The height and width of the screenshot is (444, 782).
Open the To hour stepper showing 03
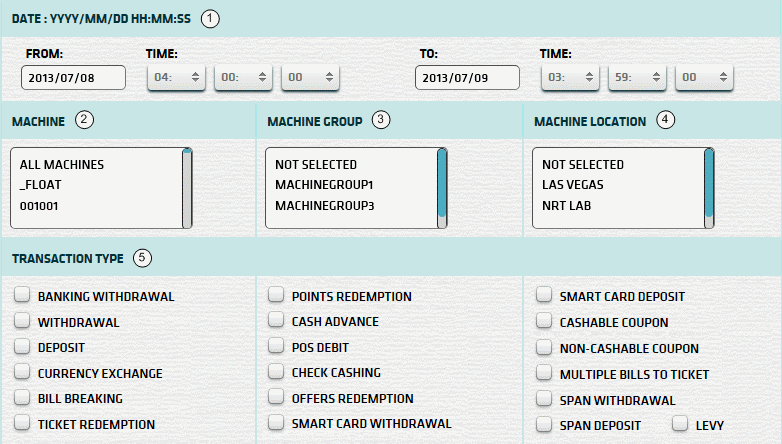point(571,77)
